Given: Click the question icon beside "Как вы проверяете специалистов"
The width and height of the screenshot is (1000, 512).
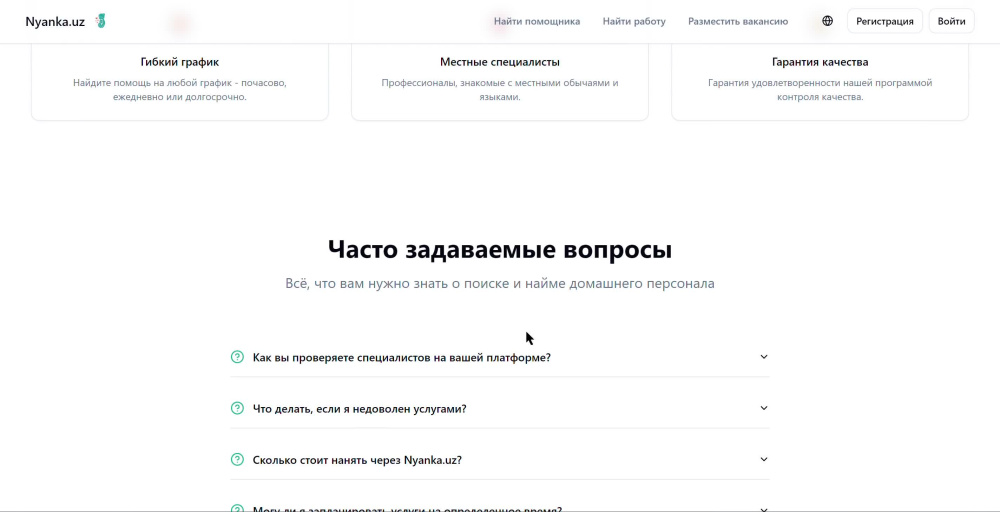Looking at the screenshot, I should point(237,357).
